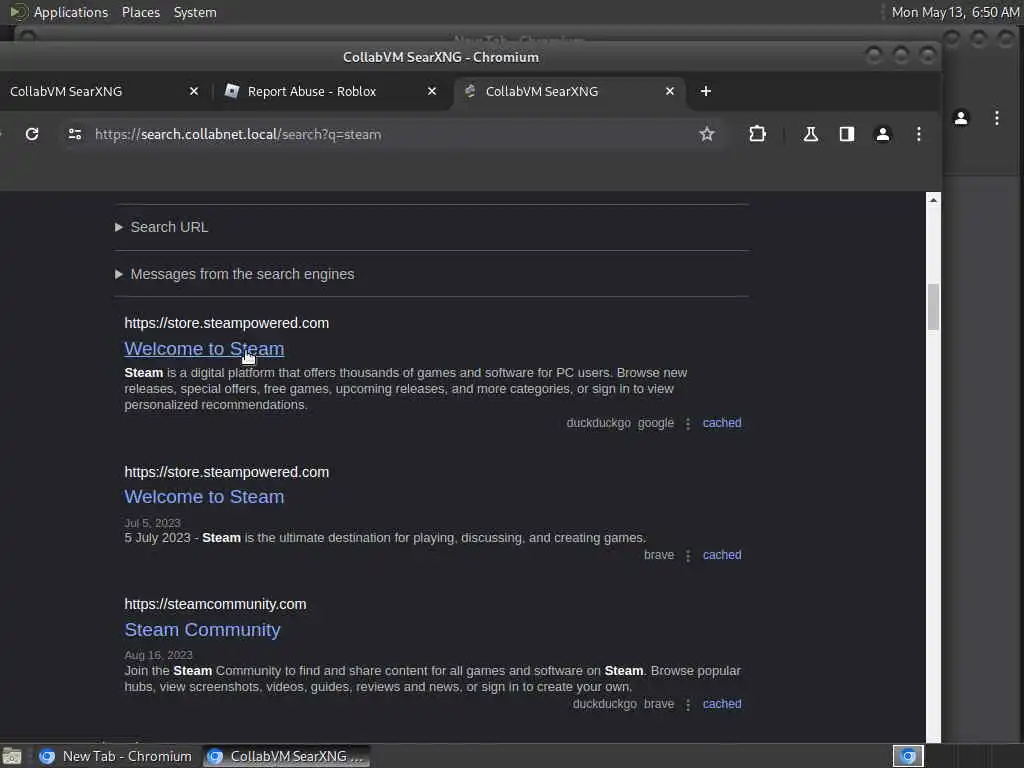The width and height of the screenshot is (1024, 768).
Task: Toggle the side panel icon
Action: point(846,134)
